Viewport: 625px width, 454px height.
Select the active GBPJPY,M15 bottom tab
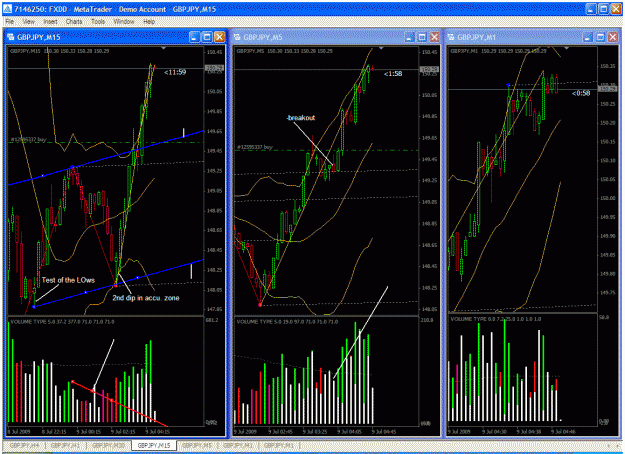coord(154,445)
